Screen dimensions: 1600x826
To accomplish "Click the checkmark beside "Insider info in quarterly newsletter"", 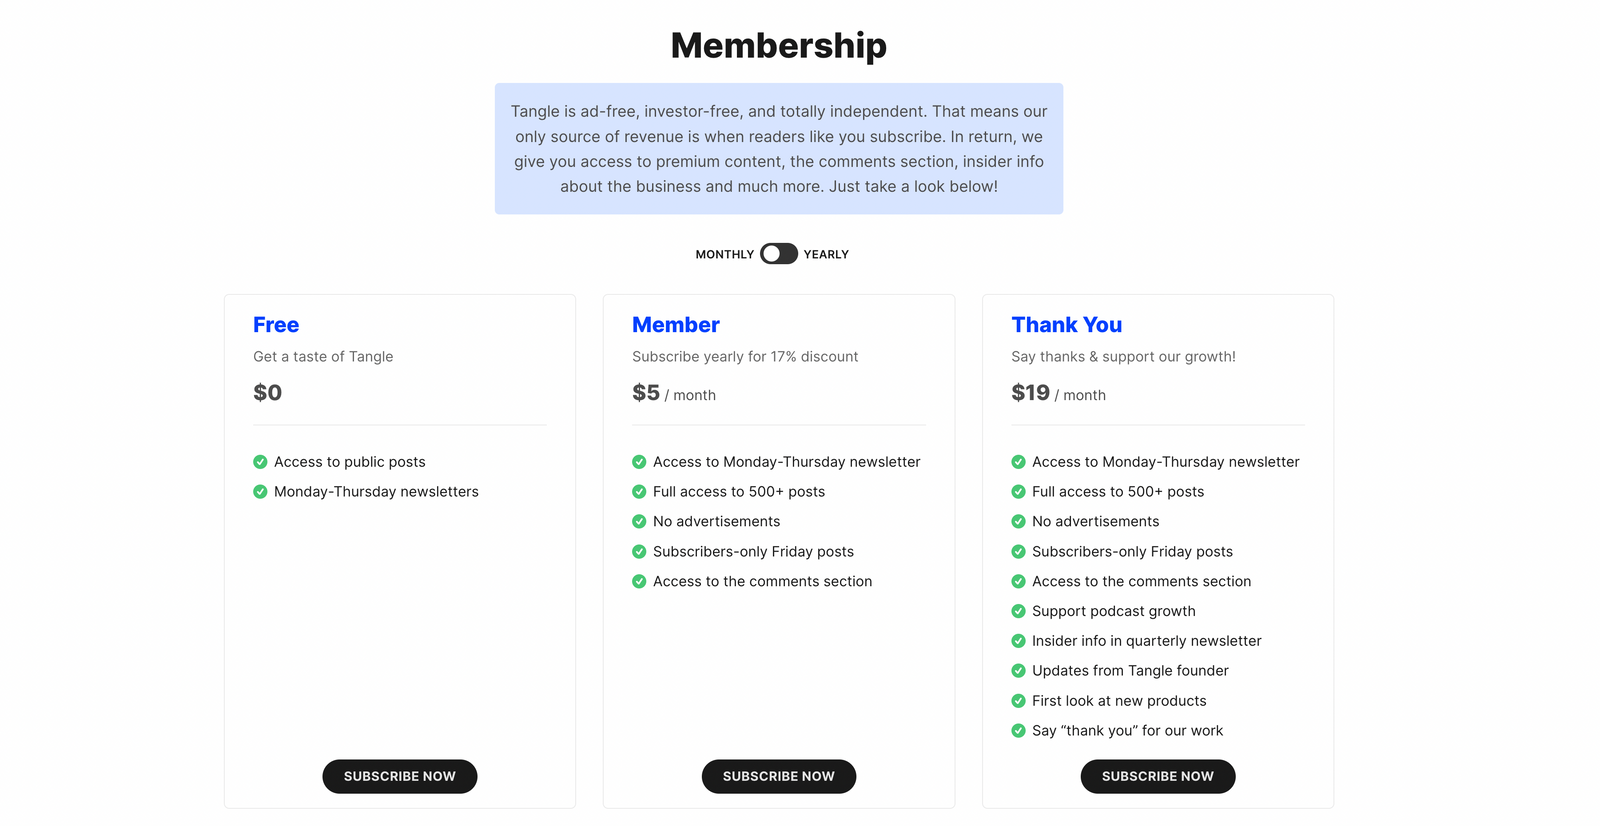I will tap(1018, 641).
